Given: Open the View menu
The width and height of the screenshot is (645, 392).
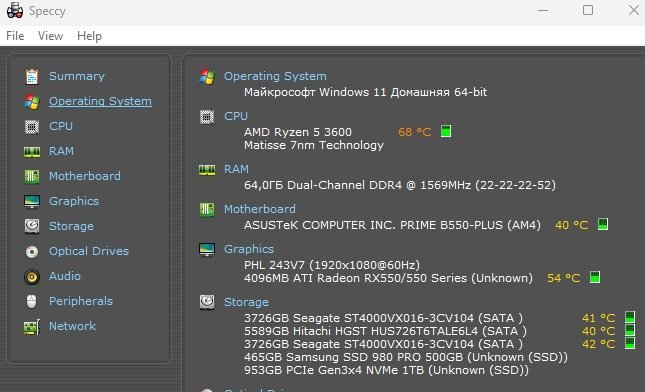Looking at the screenshot, I should (50, 36).
